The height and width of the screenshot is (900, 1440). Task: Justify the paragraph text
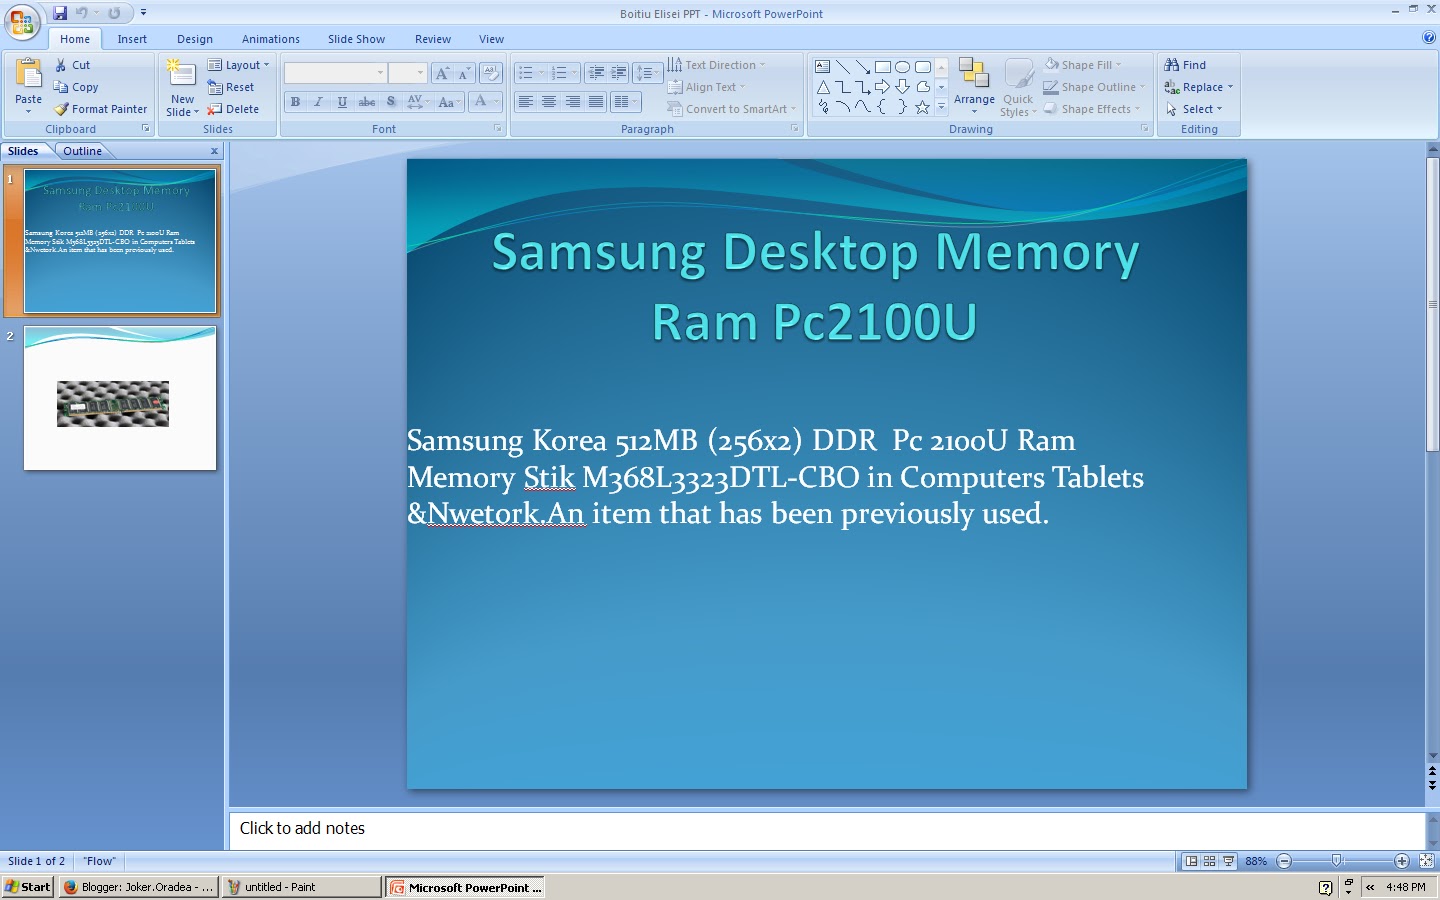596,102
